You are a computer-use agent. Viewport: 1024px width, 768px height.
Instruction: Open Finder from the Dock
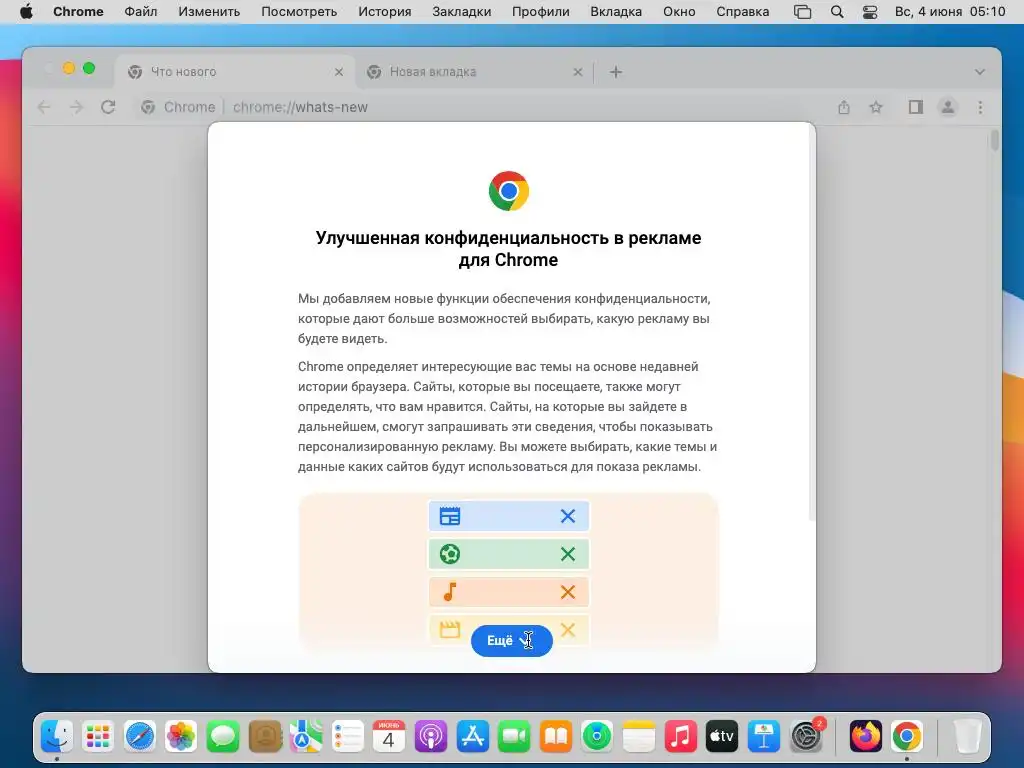(x=57, y=737)
